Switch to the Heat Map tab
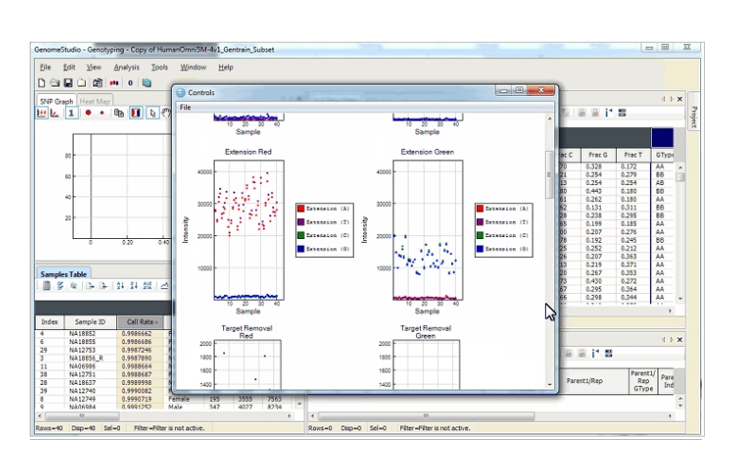This screenshot has width=736, height=475. coord(96,101)
